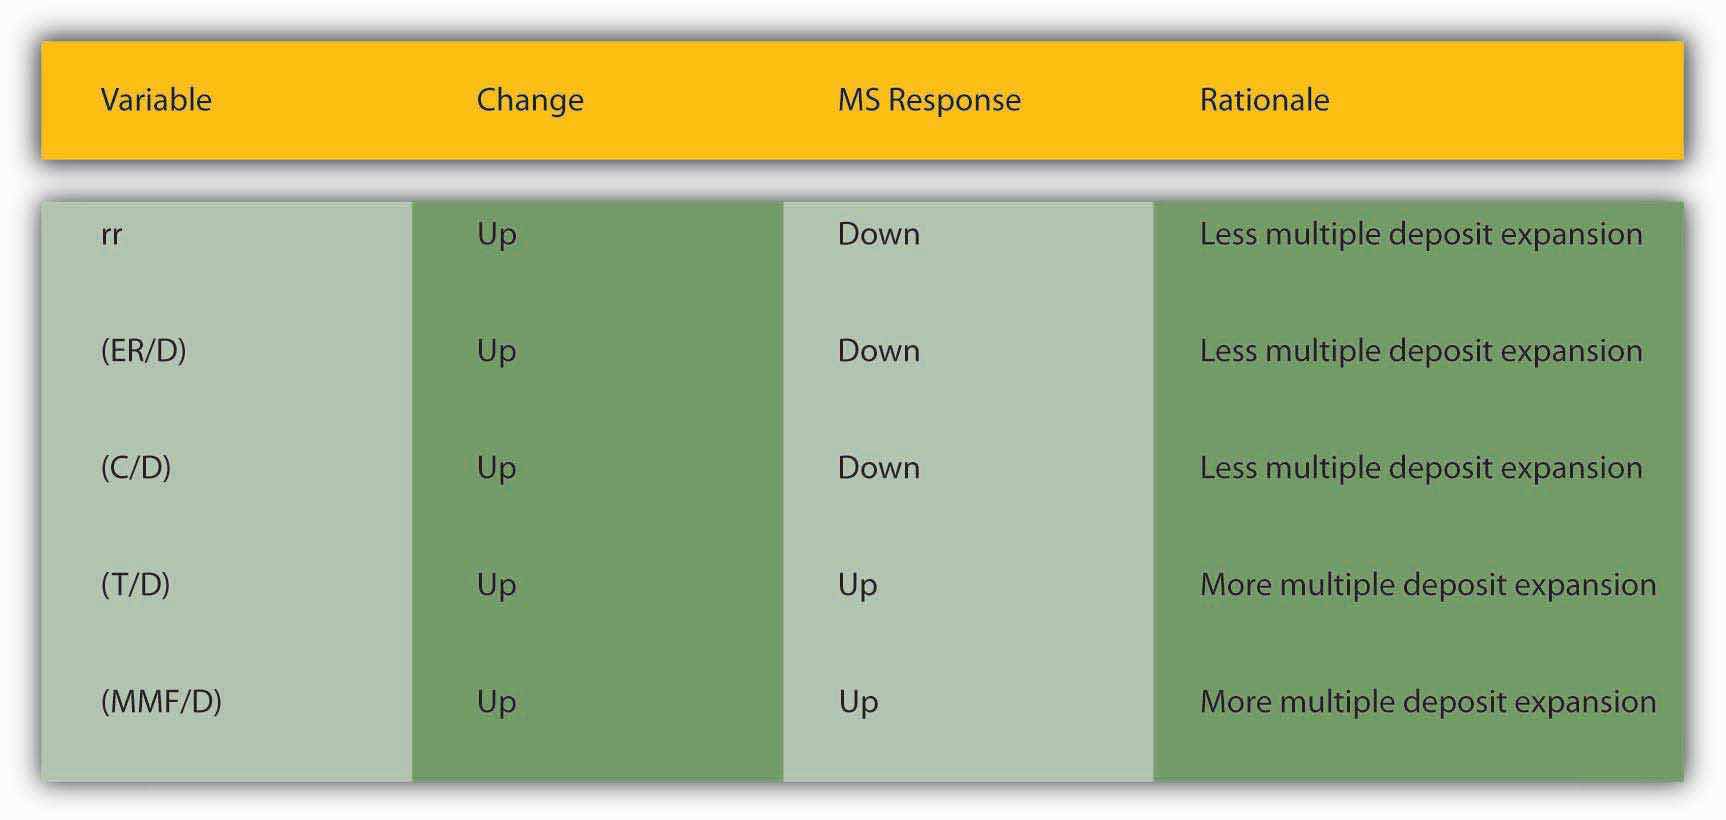1726x820 pixels.
Task: Select MS Response Down in the (ER/D) row
Action: click(x=878, y=351)
